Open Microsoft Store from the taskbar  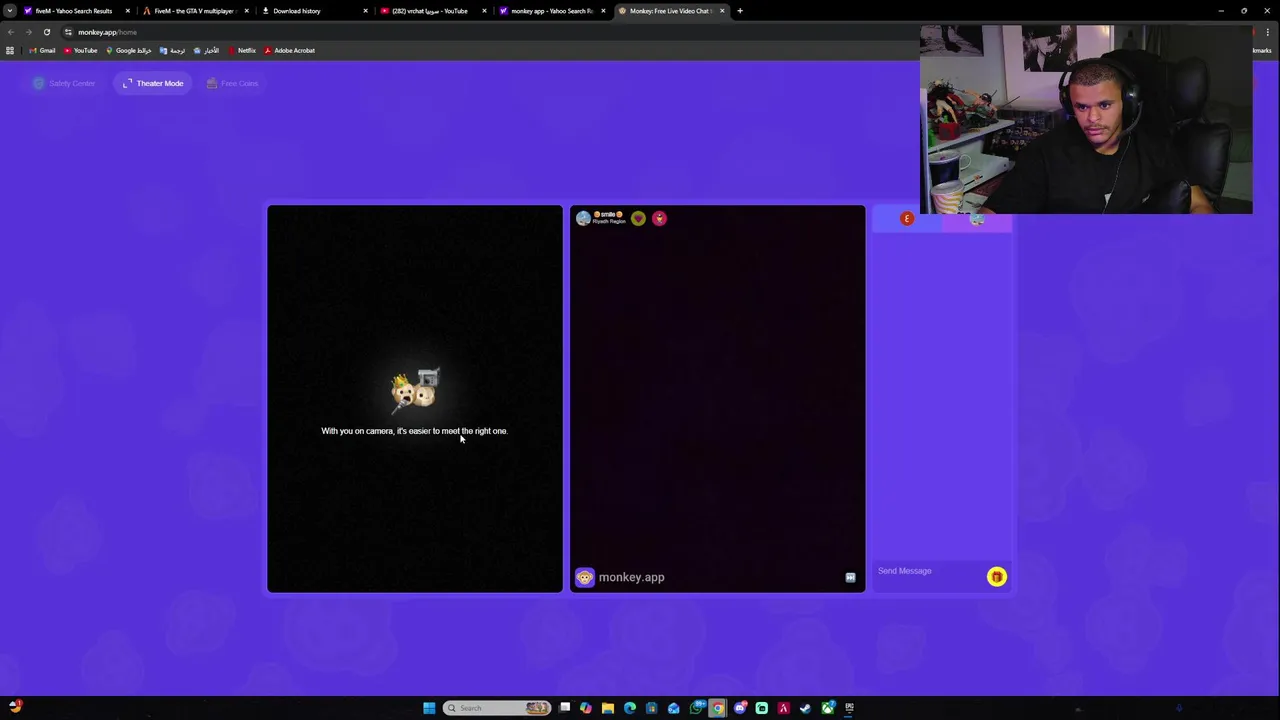click(x=652, y=708)
